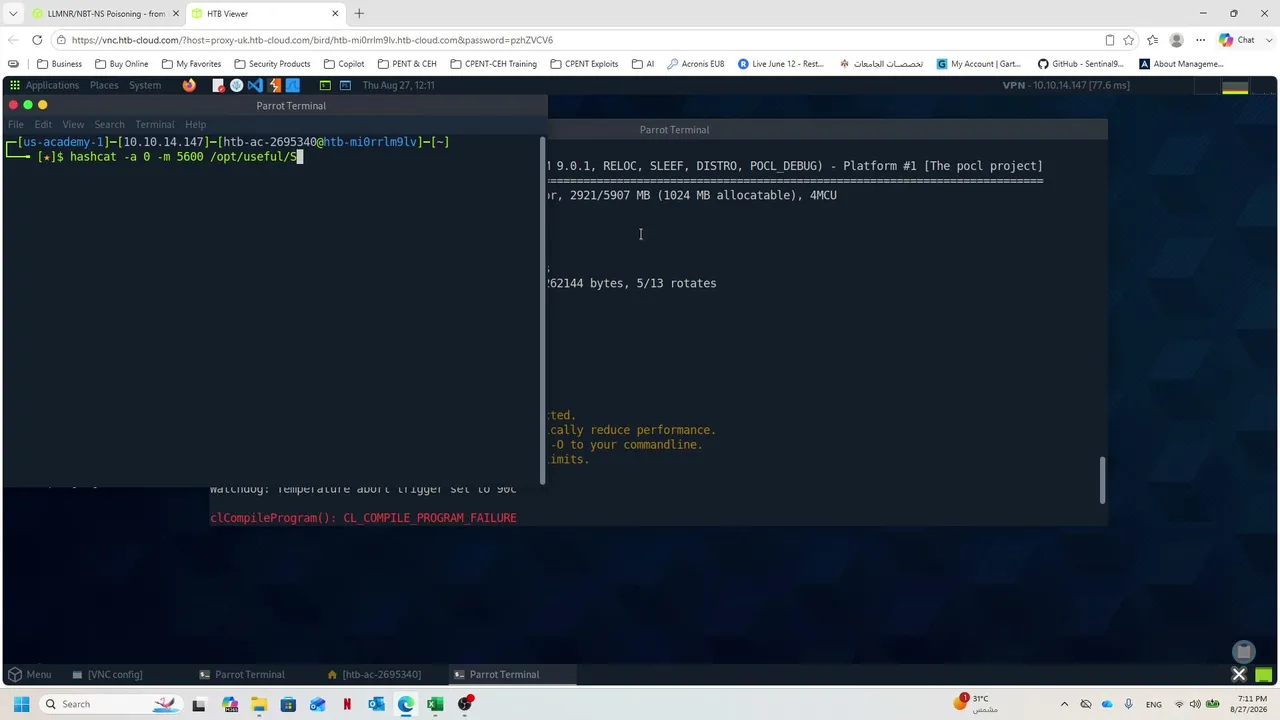Open the GitHub Sentinal9 bookmark
This screenshot has width=1280, height=720.
point(1081,64)
